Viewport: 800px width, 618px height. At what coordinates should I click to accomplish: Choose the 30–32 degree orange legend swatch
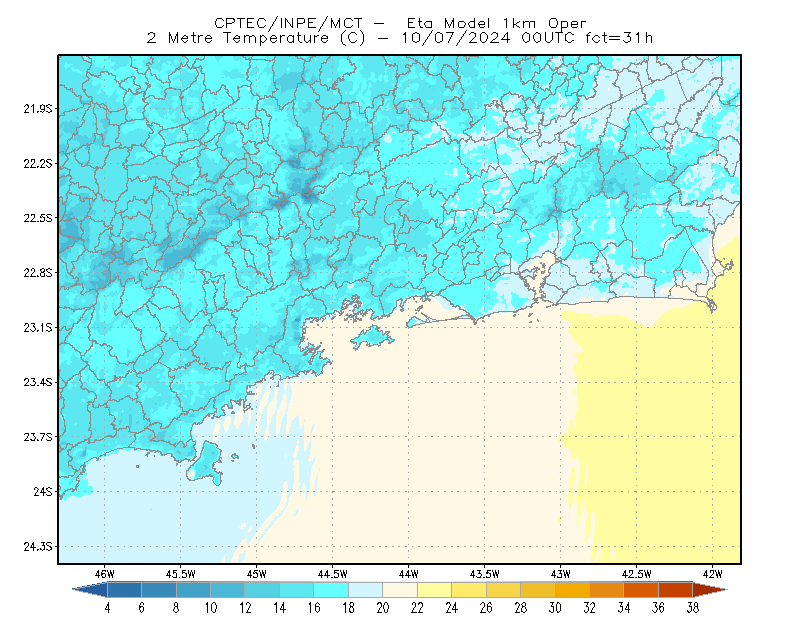point(572,590)
